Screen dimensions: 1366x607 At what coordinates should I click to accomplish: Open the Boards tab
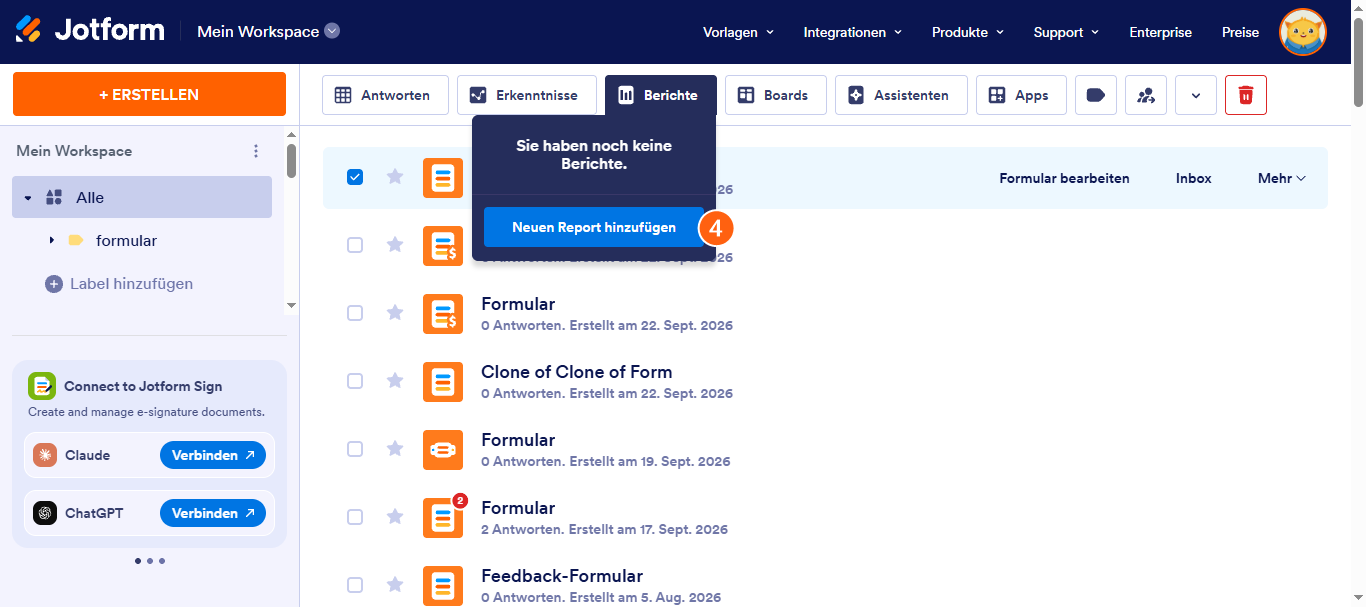pyautogui.click(x=775, y=95)
